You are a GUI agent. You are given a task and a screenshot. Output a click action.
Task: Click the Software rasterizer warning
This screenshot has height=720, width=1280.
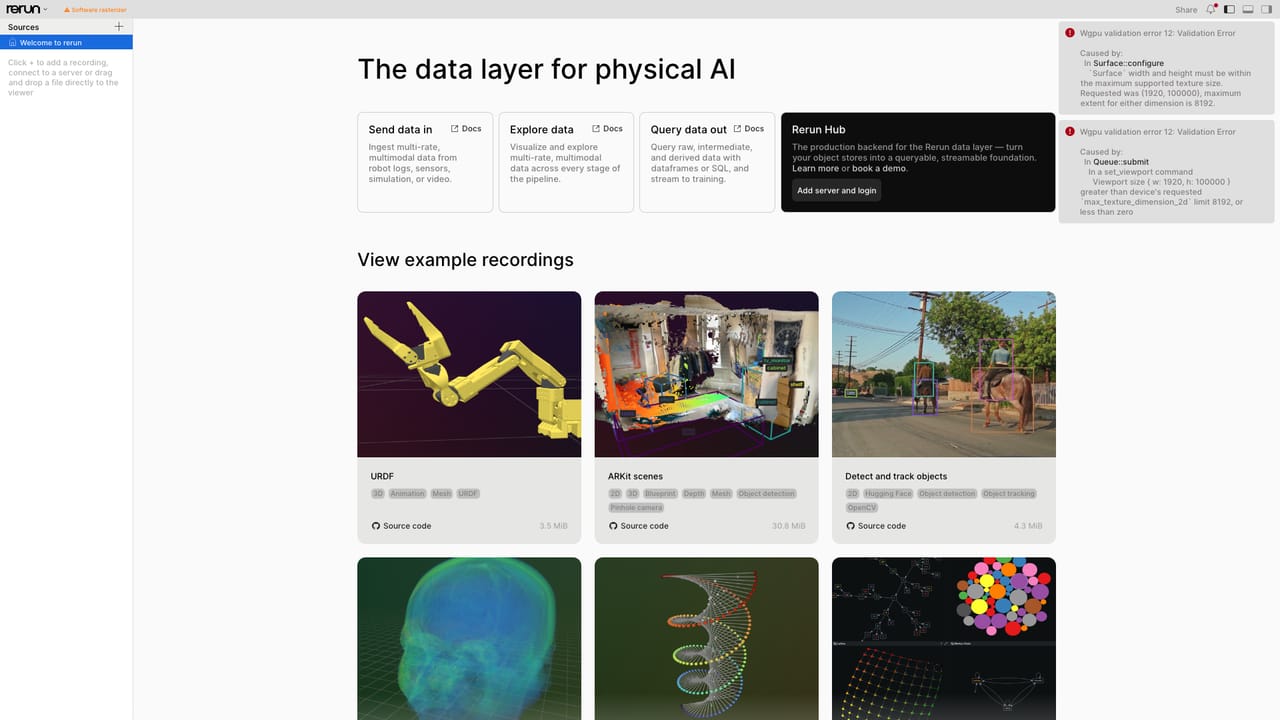point(95,9)
